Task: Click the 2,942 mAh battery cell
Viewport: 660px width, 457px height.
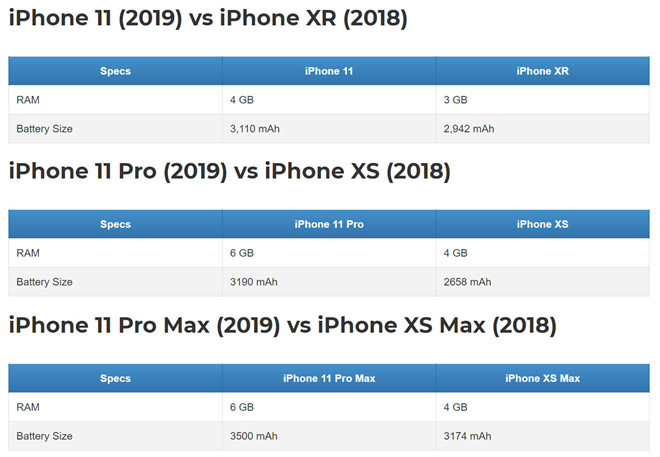Action: pos(469,129)
